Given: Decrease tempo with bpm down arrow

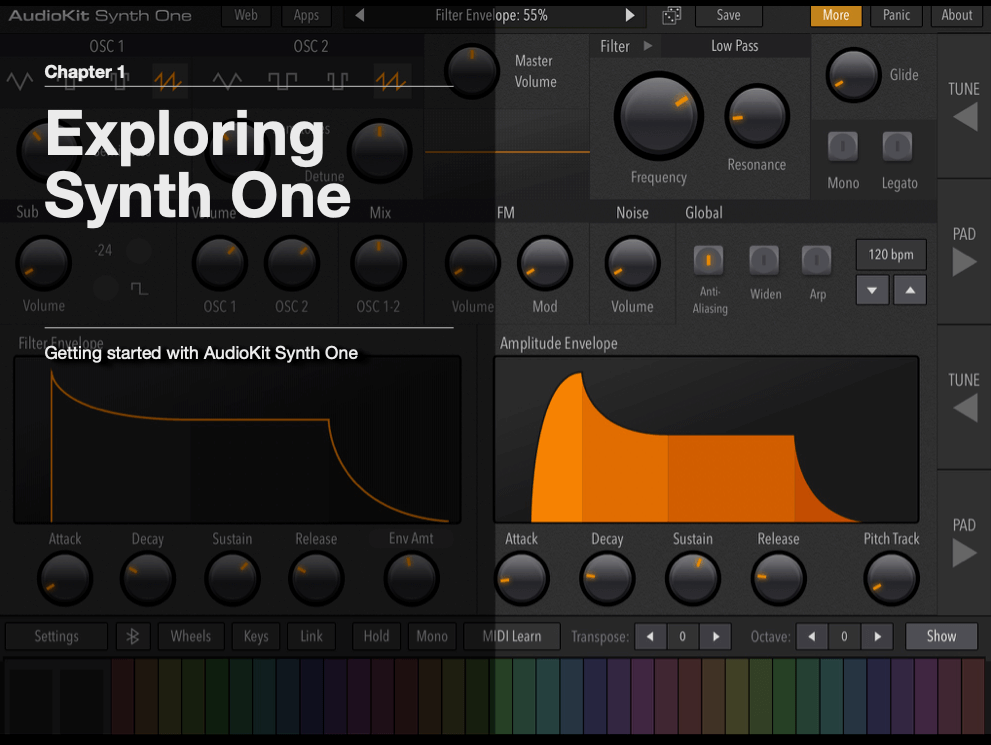Looking at the screenshot, I should 872,290.
